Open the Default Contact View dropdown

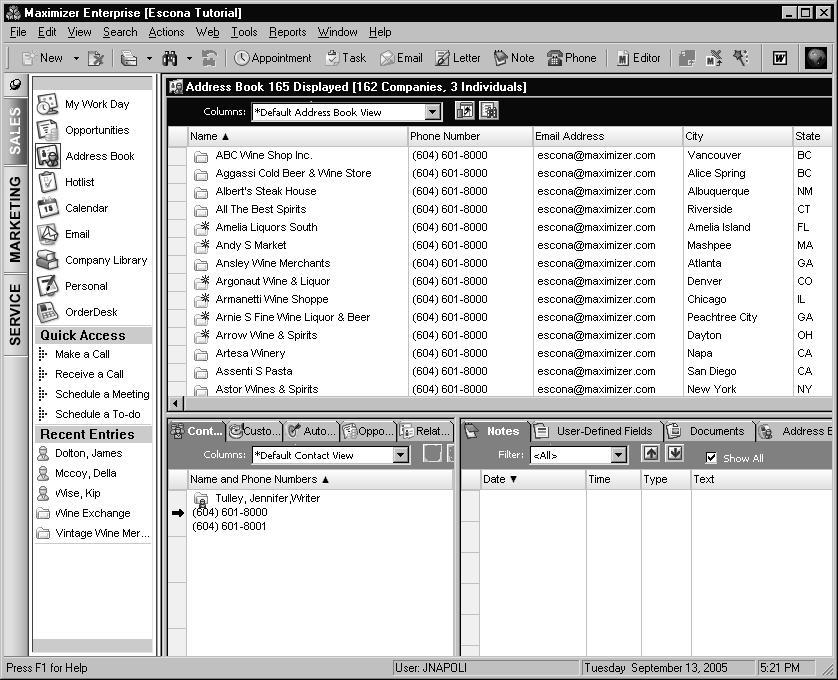pyautogui.click(x=400, y=455)
